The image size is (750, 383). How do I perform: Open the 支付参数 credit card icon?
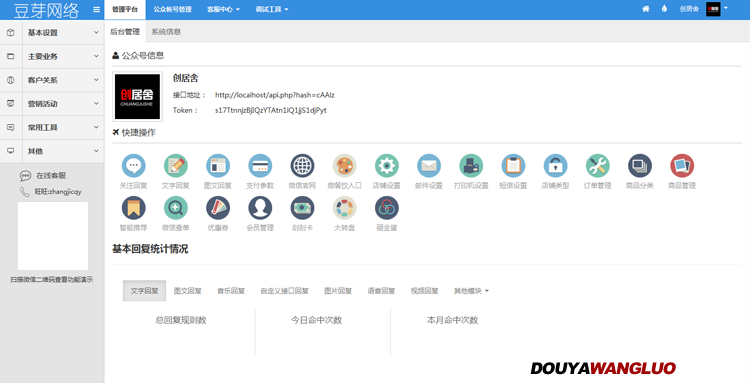pyautogui.click(x=260, y=166)
